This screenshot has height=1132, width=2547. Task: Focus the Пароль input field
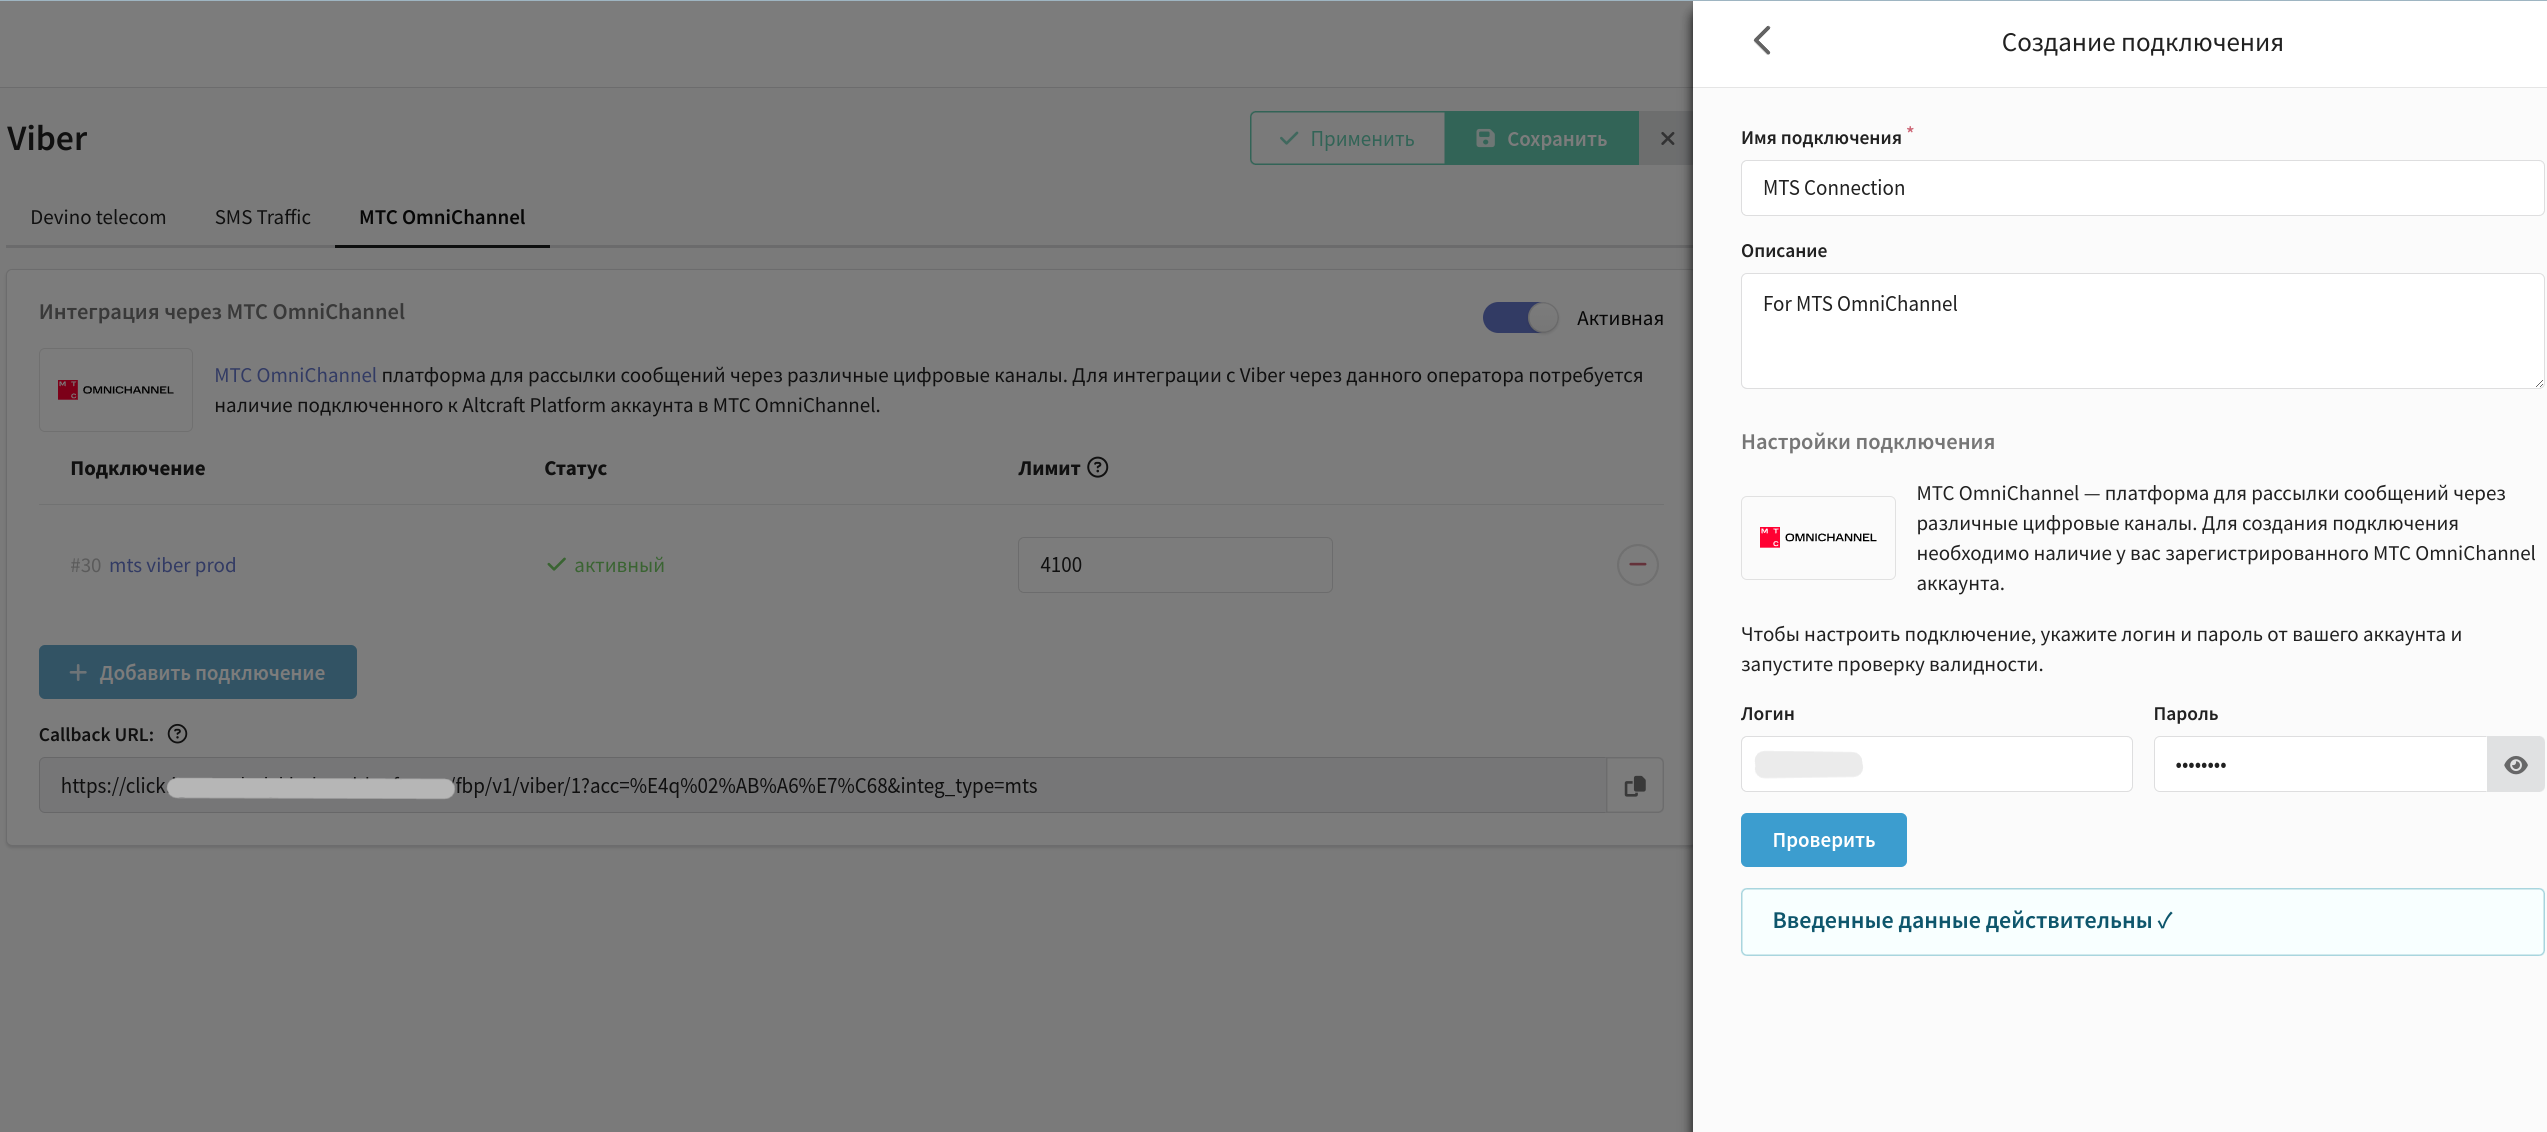pos(2320,765)
